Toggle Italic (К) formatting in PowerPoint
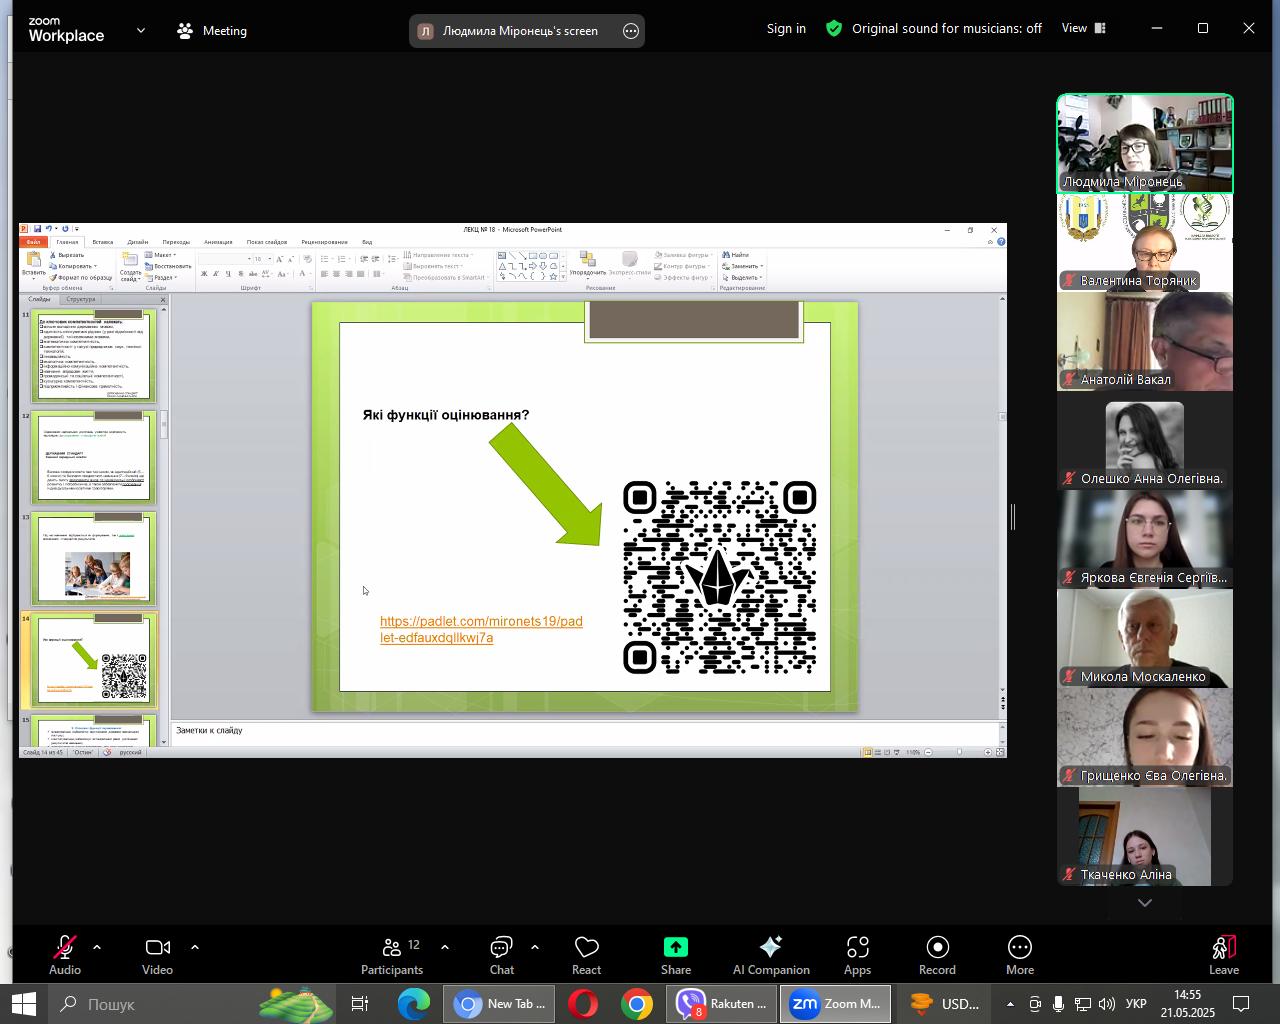 (x=217, y=274)
